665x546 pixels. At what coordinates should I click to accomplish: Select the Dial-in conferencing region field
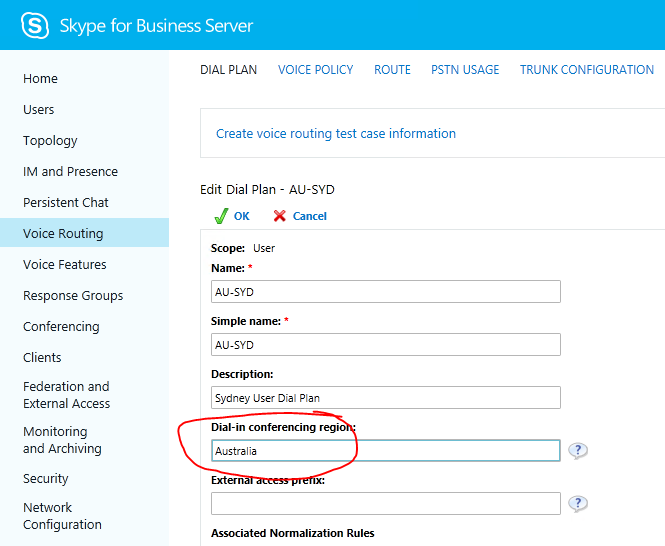pos(385,451)
